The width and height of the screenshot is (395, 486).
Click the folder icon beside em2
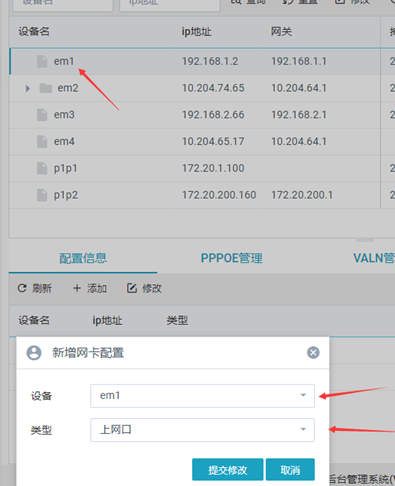[x=46, y=88]
